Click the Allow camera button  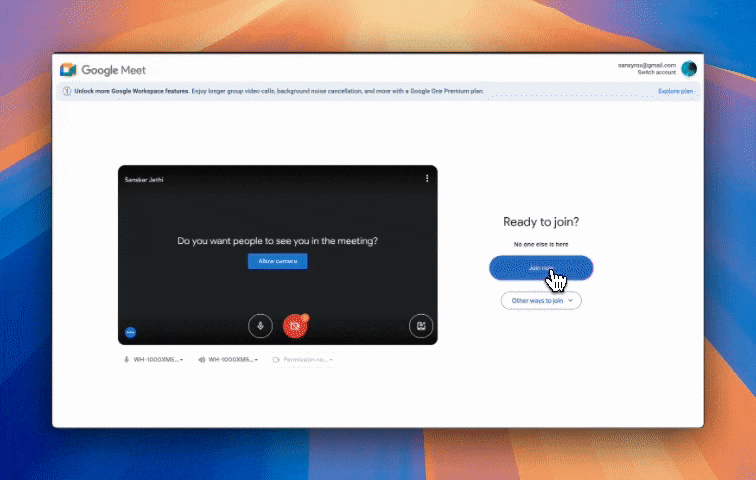click(278, 261)
